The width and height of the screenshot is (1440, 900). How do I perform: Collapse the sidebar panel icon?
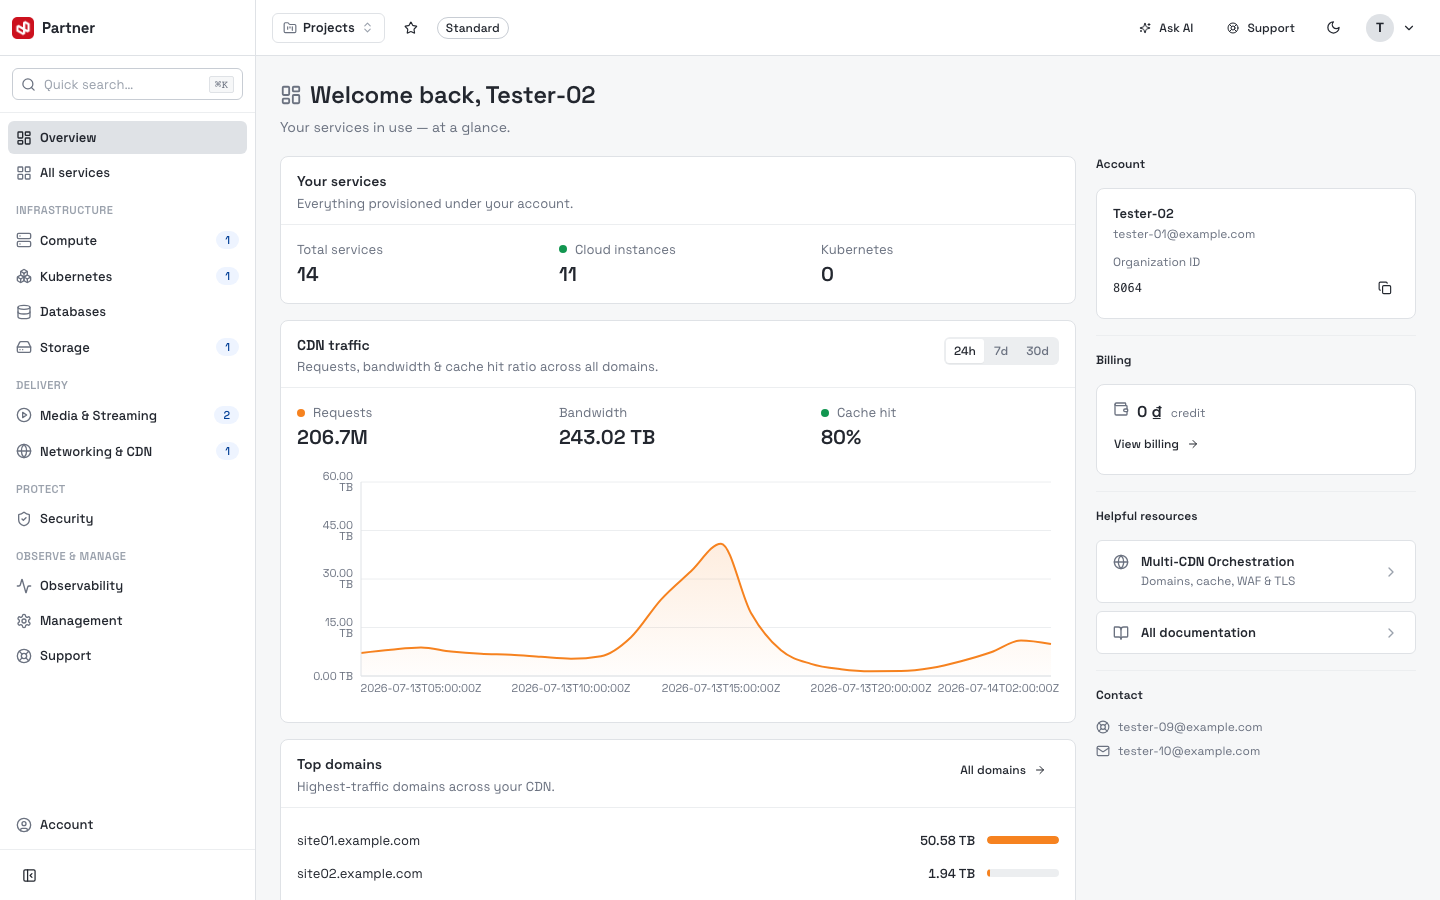pyautogui.click(x=30, y=876)
